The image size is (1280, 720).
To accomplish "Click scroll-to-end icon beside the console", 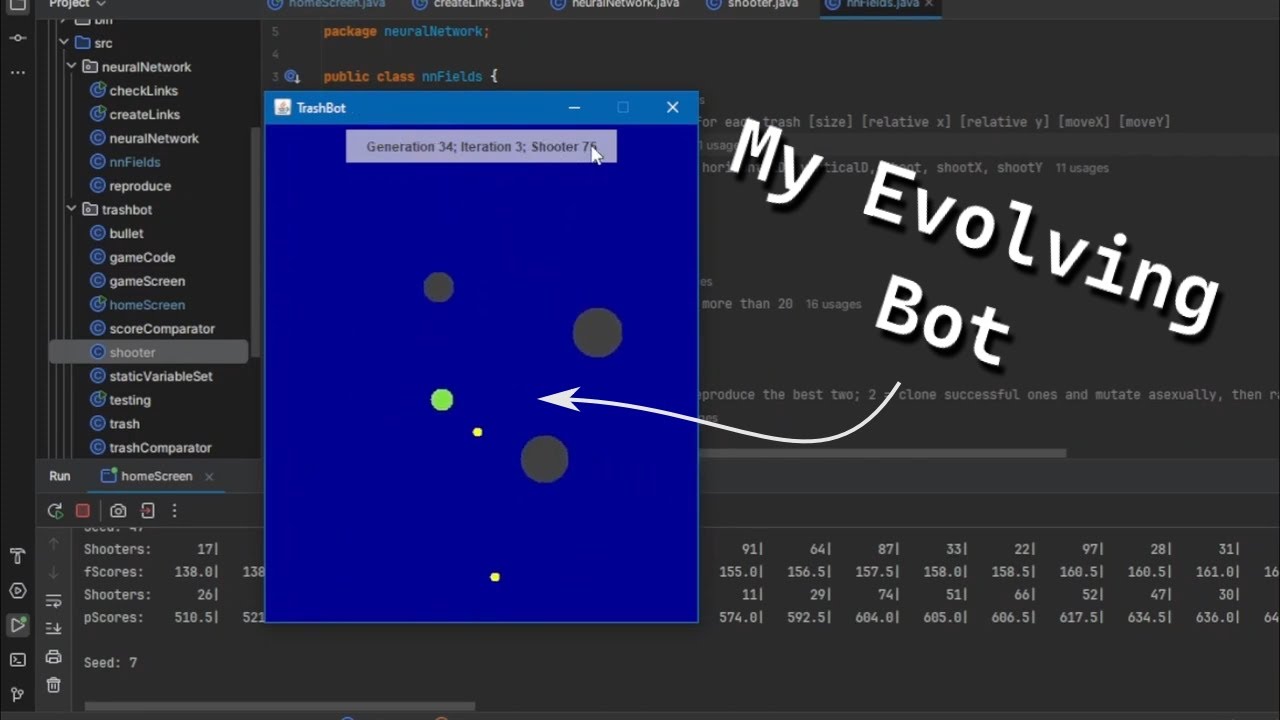I will (54, 628).
